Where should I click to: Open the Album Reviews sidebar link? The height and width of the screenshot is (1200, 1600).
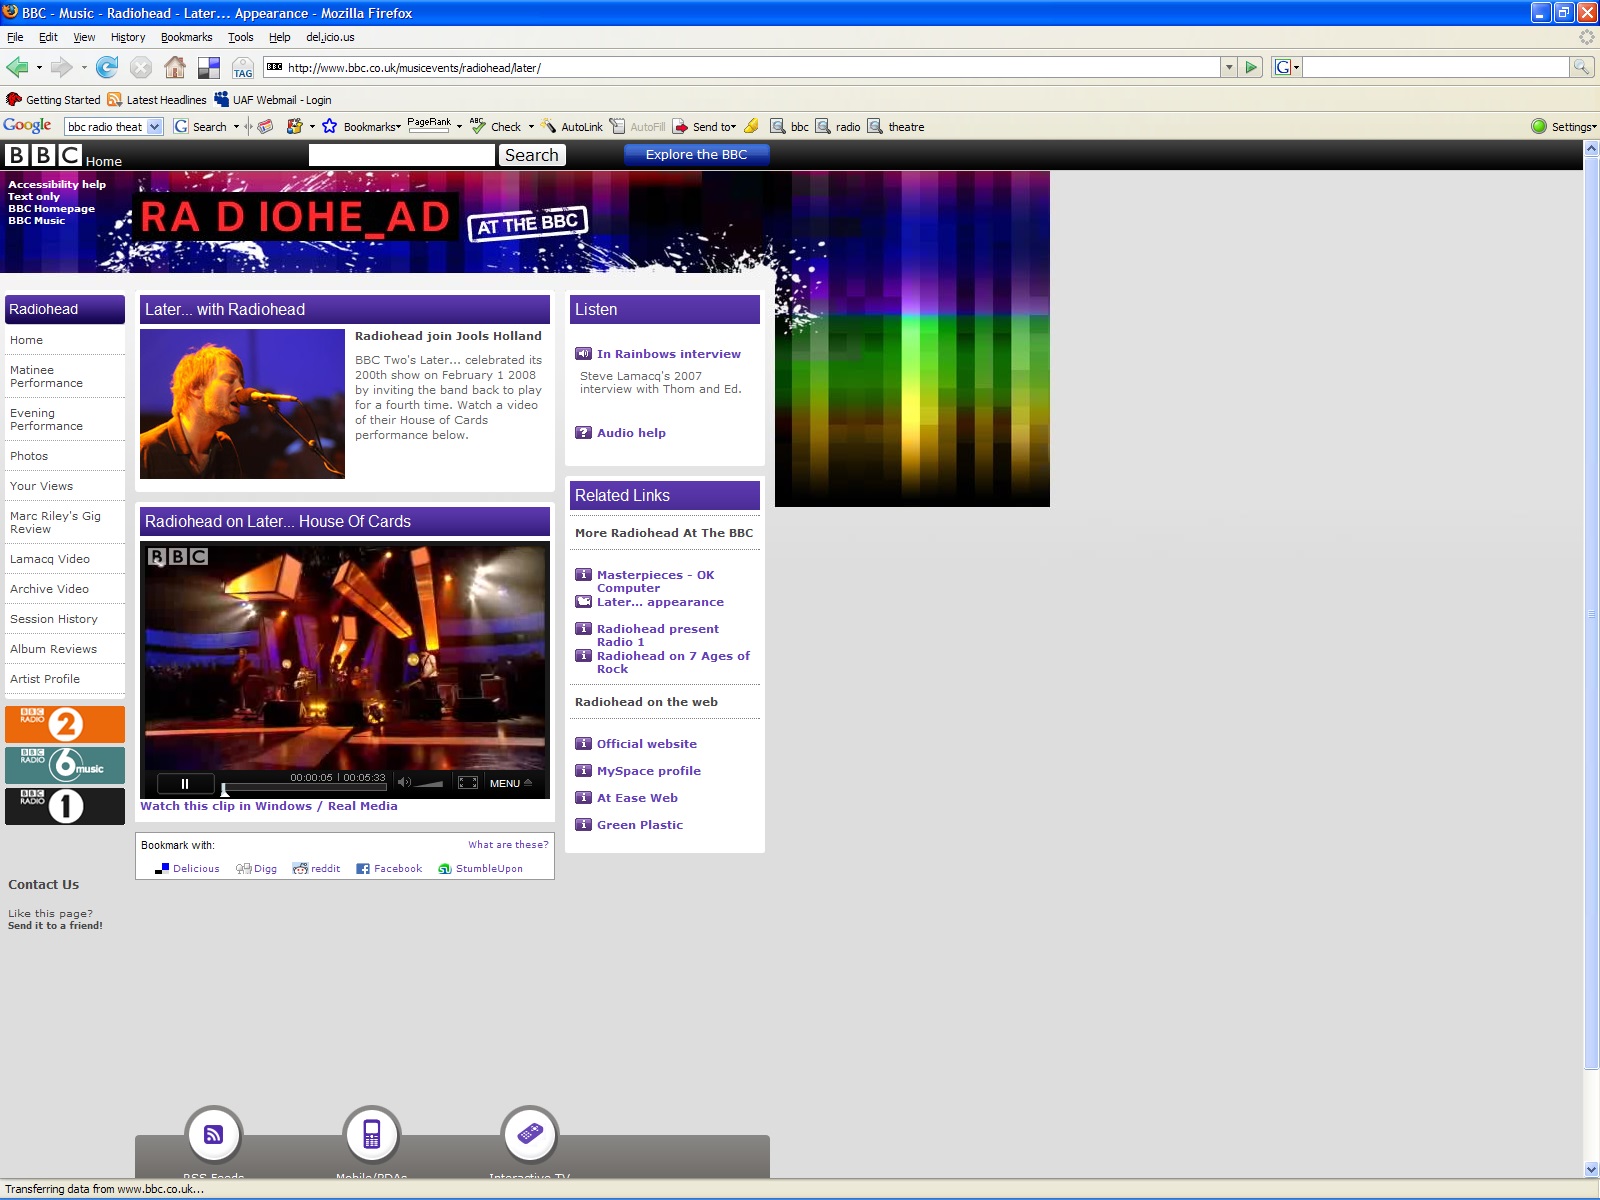[x=54, y=649]
